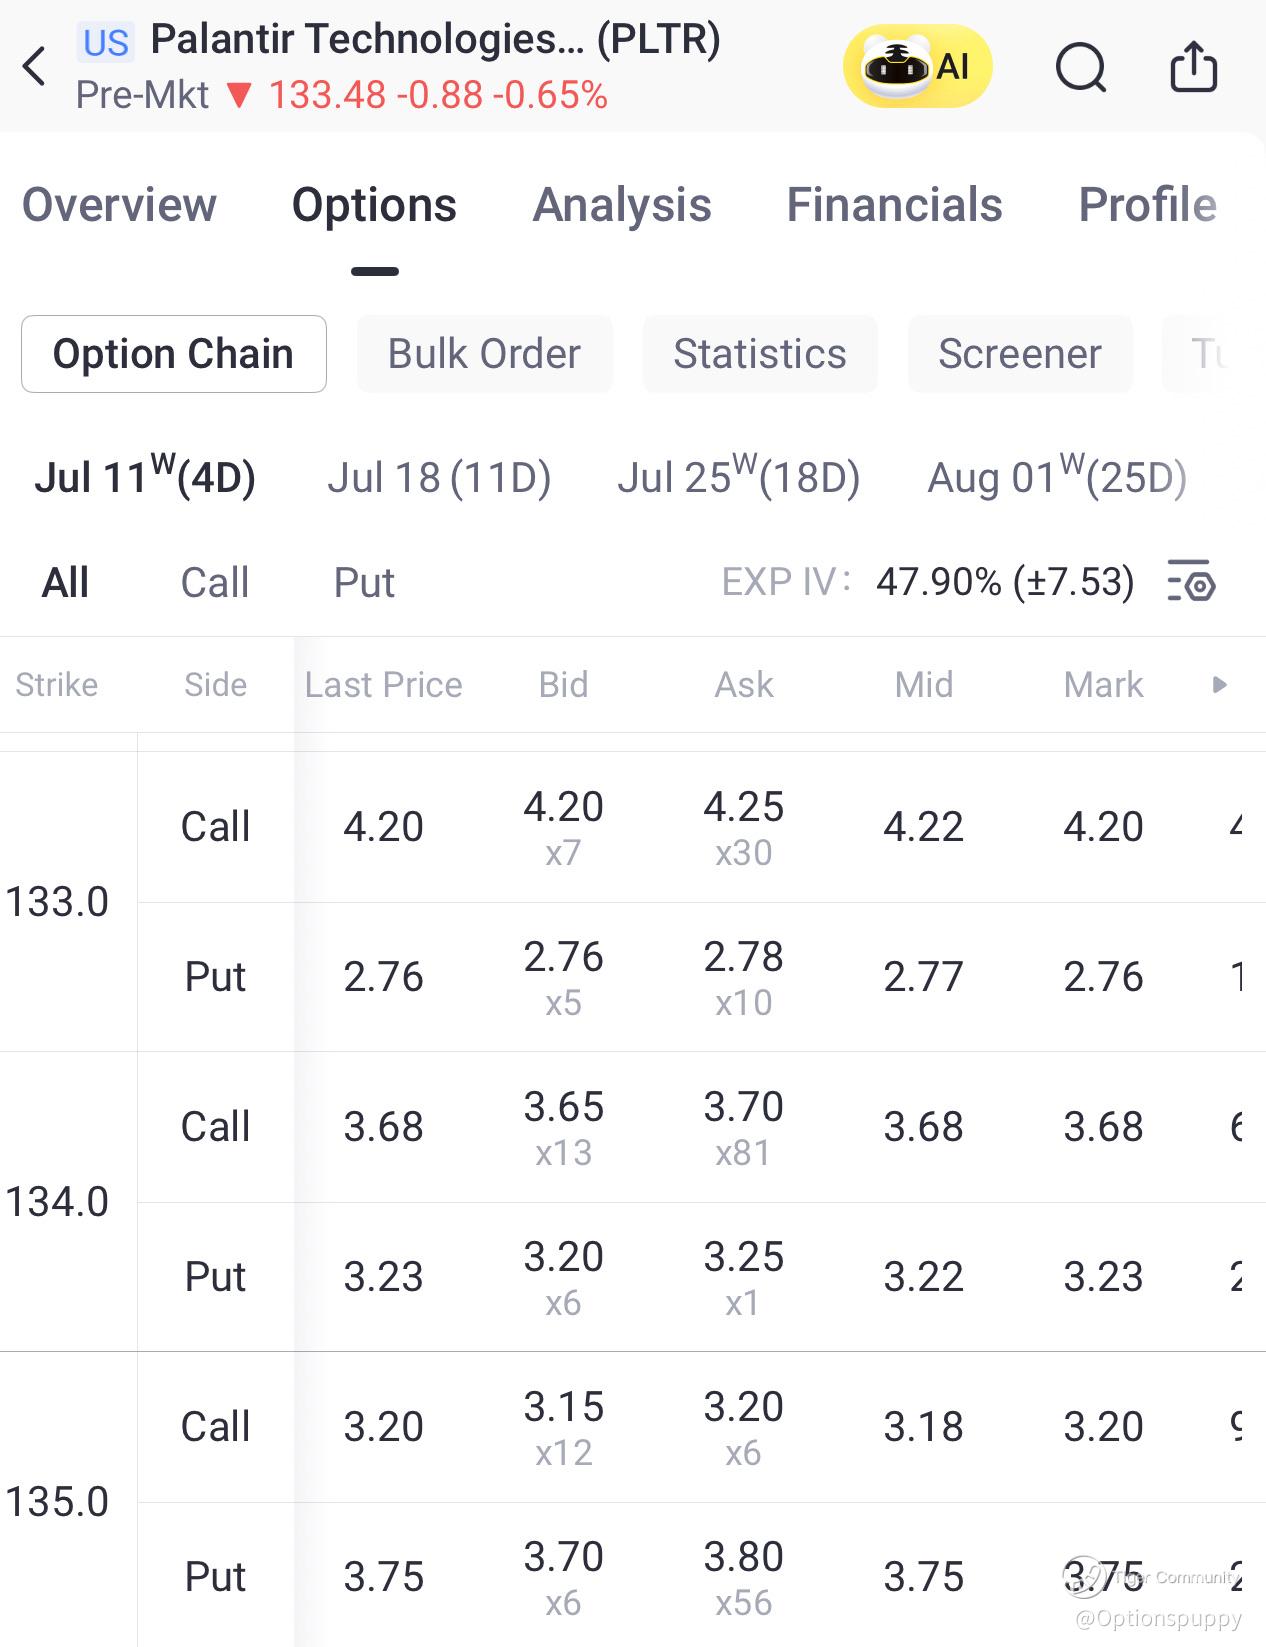Image resolution: width=1266 pixels, height=1647 pixels.
Task: Tap the back arrow icon
Action: tap(35, 67)
